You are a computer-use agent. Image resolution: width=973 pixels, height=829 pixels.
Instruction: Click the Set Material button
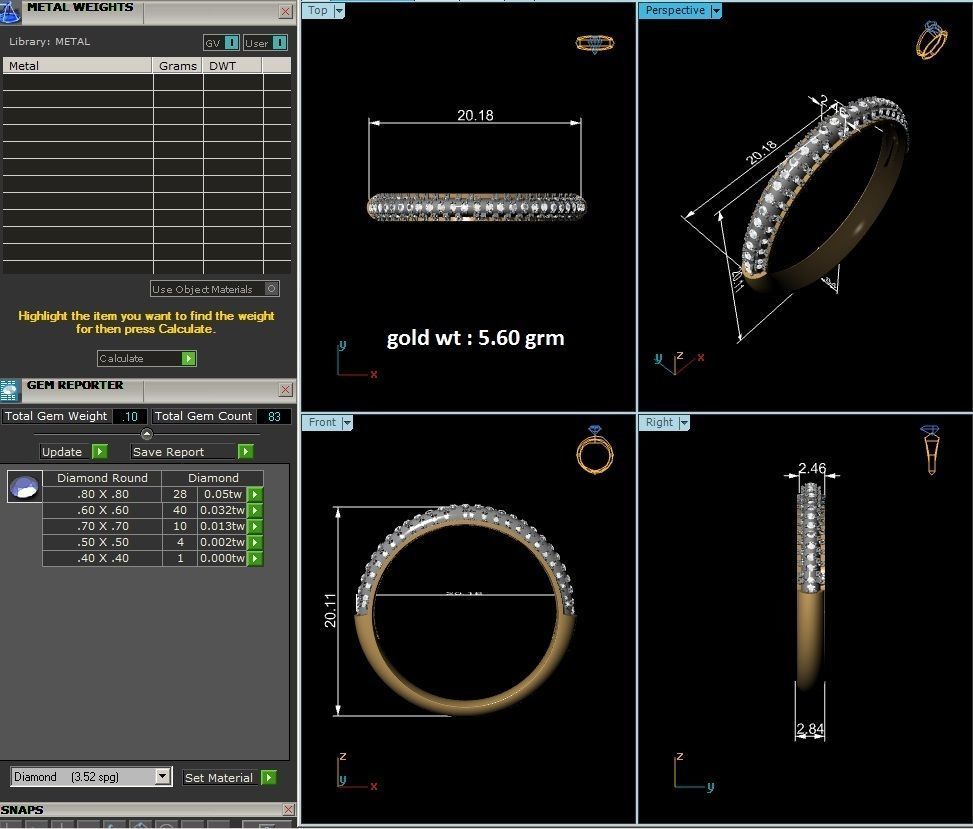(229, 777)
